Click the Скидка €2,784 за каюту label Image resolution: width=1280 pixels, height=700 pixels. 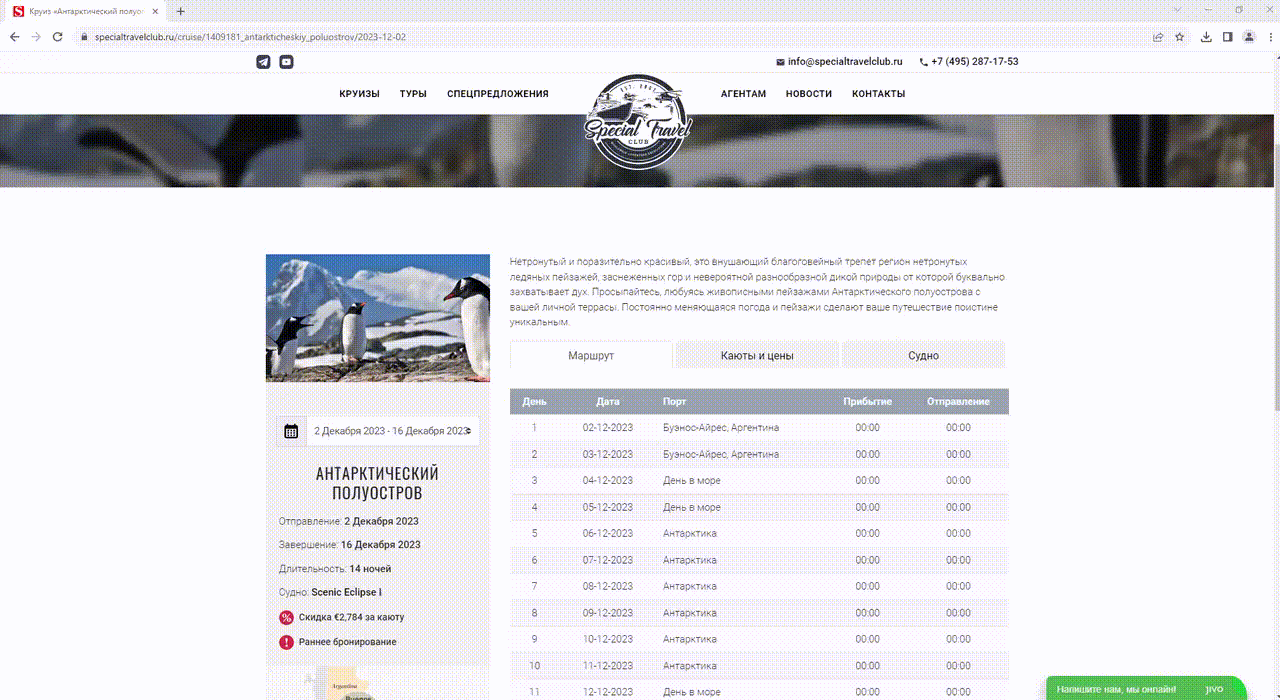[x=351, y=617]
